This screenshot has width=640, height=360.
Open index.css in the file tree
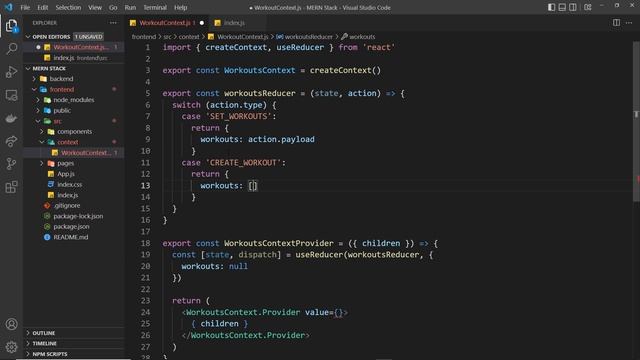point(74,184)
